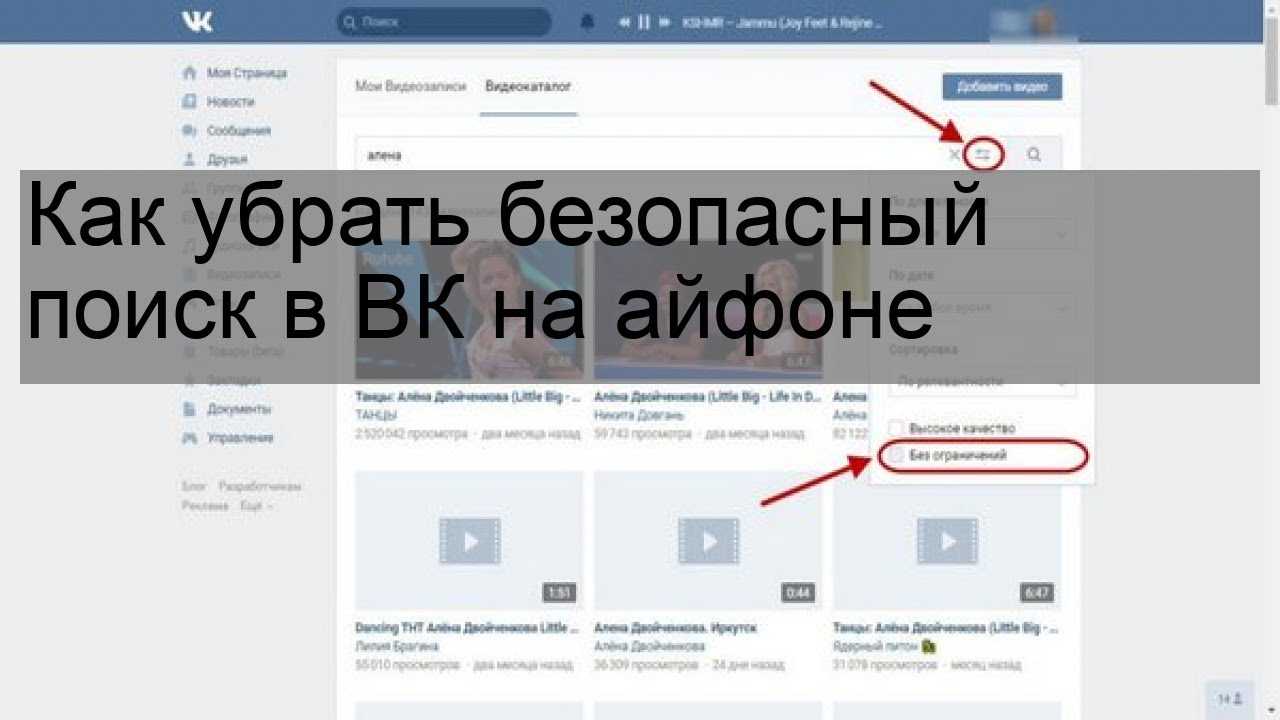This screenshot has width=1280, height=720.
Task: Click the Друзья person icon
Action: point(189,159)
